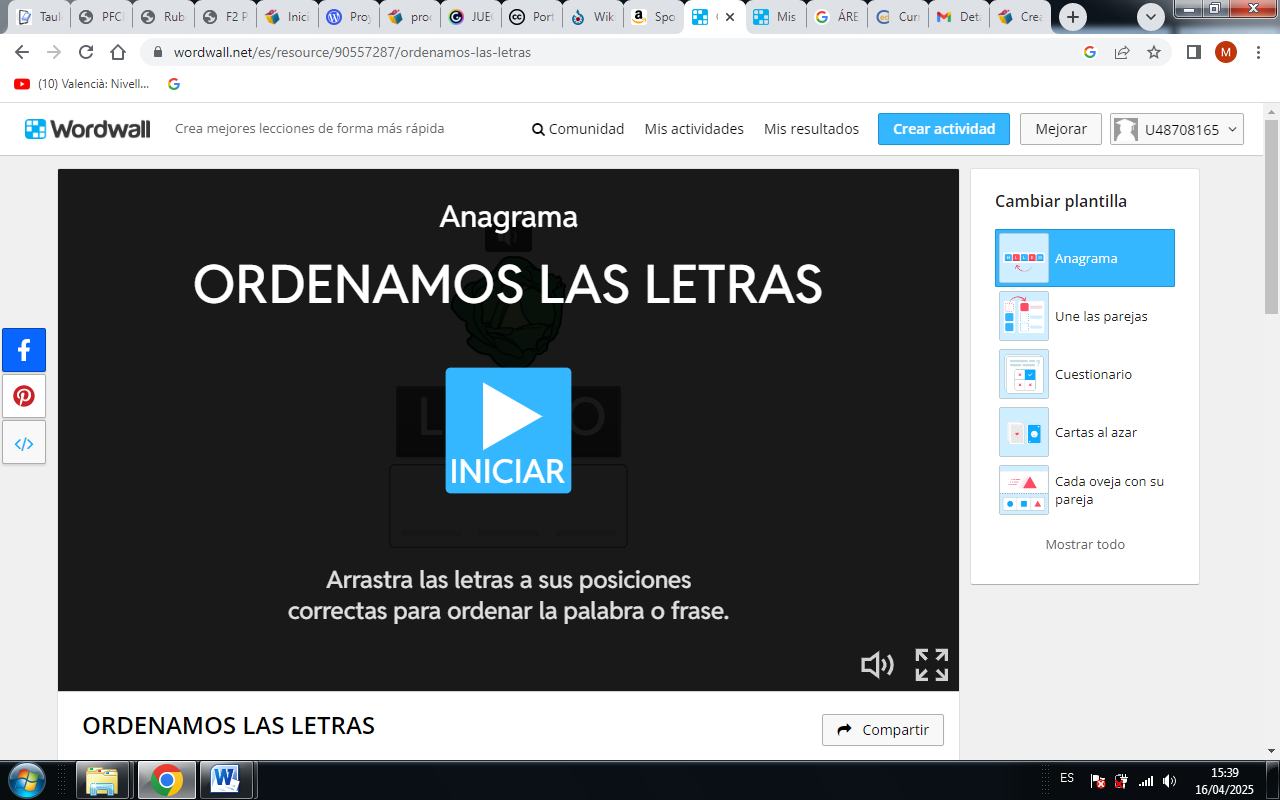Open Mis actividades menu item
1280x800 pixels.
694,129
